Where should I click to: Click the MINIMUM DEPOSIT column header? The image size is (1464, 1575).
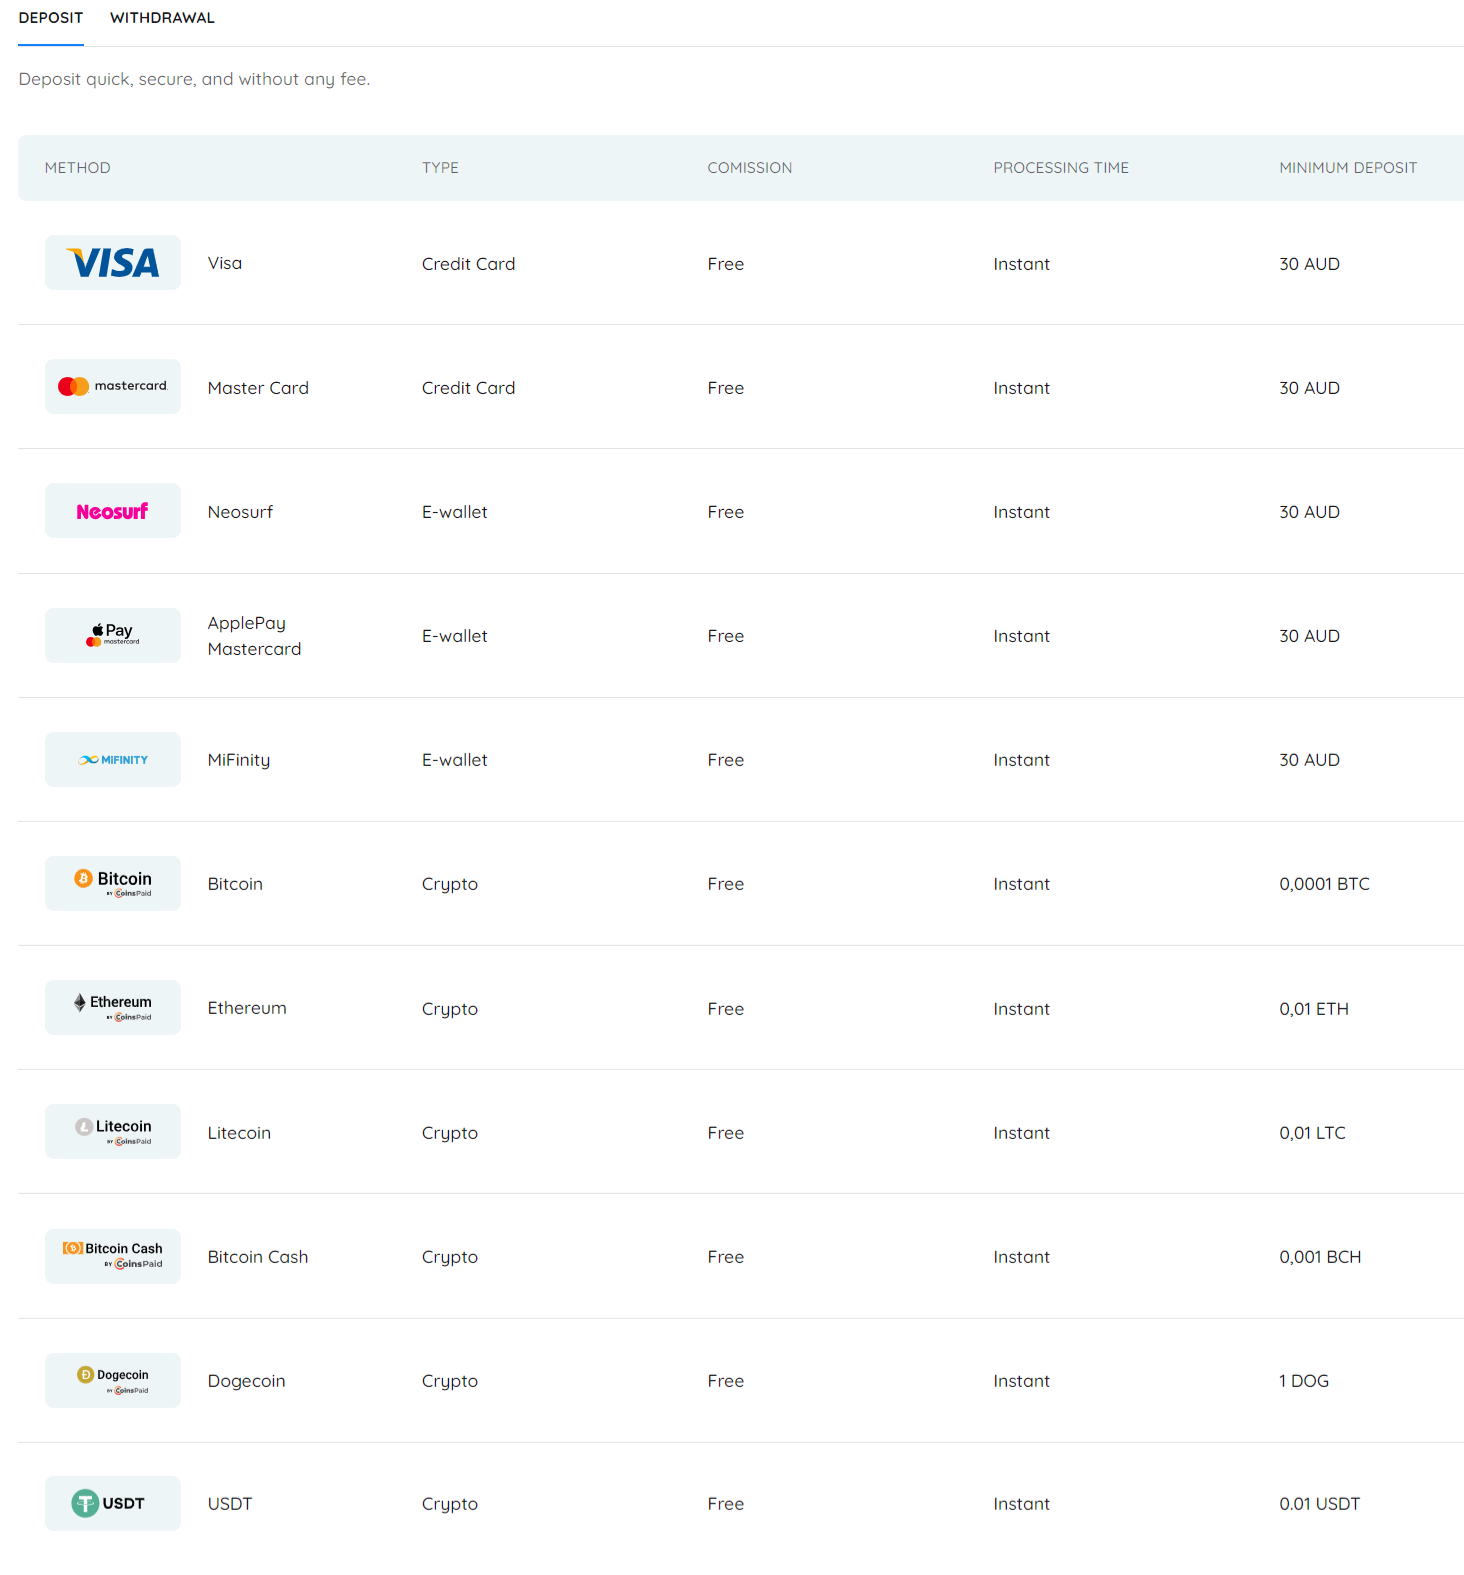[1348, 168]
